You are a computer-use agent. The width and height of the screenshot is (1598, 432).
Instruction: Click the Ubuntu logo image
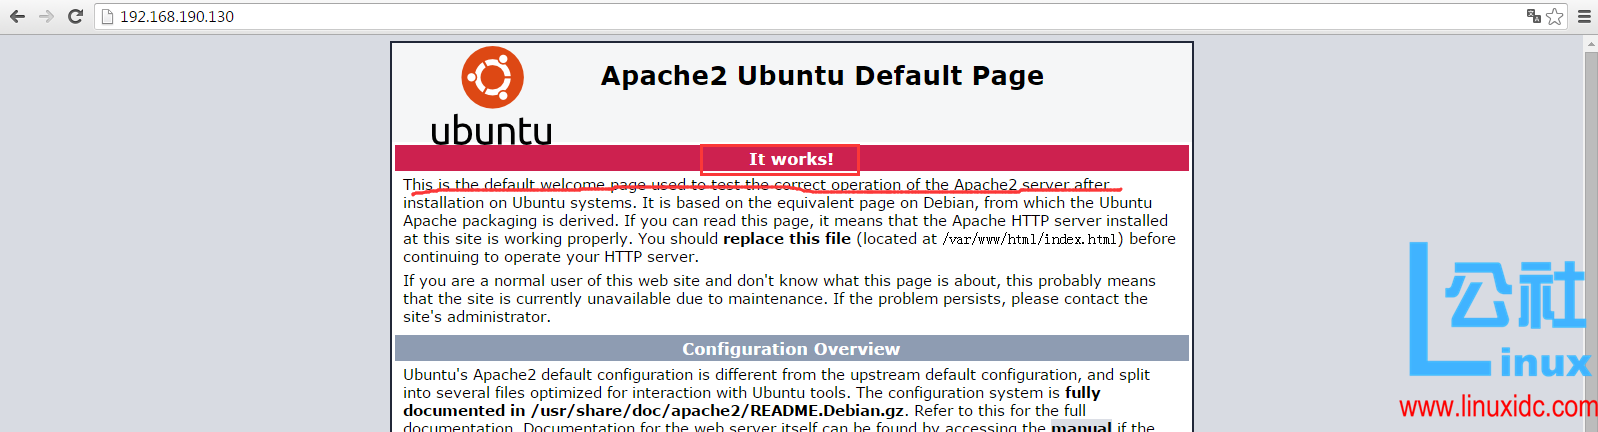(x=492, y=96)
